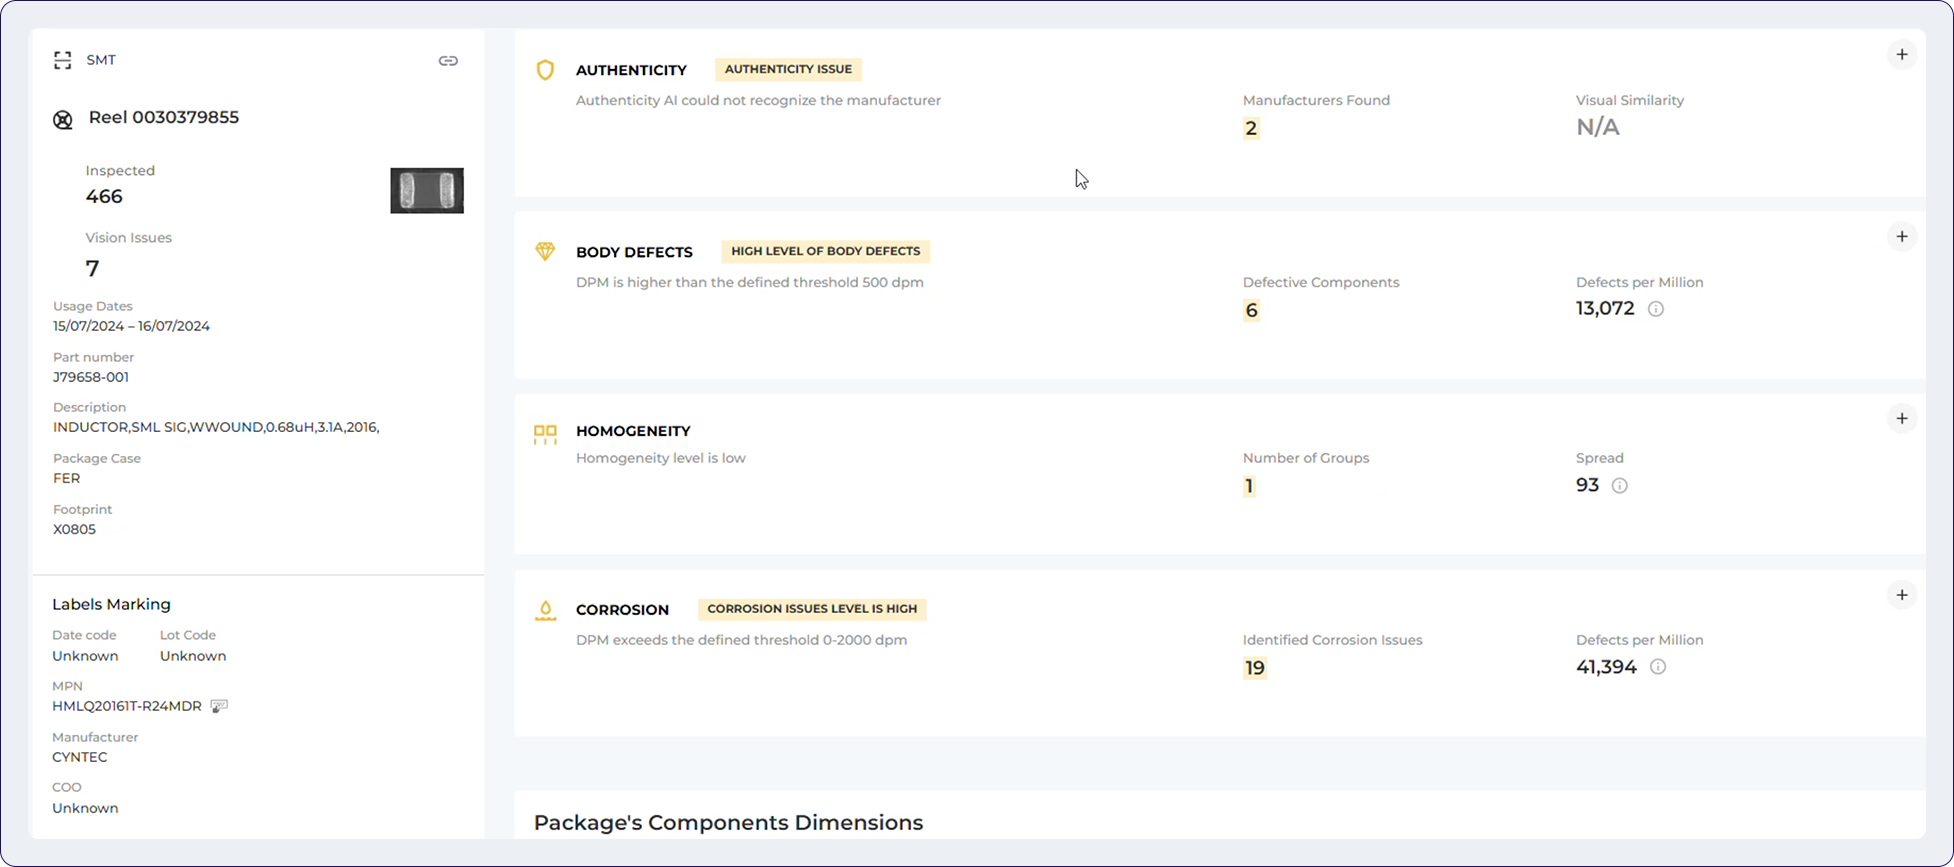Image resolution: width=1954 pixels, height=867 pixels.
Task: Click the High Level of Body Defects badge
Action: coord(825,251)
